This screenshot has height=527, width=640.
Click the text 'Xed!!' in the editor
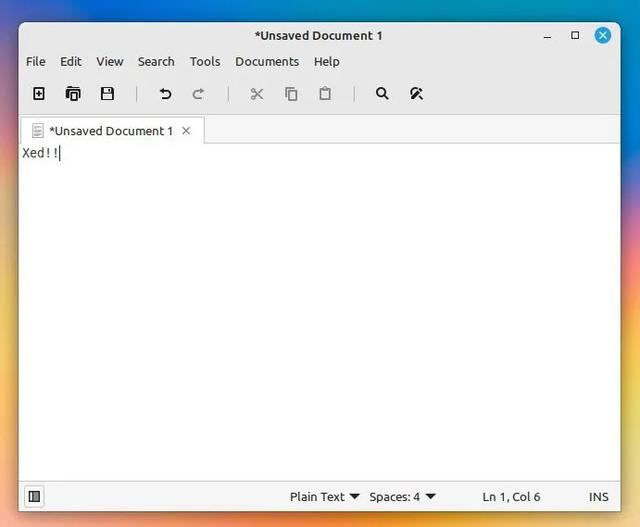(40, 153)
